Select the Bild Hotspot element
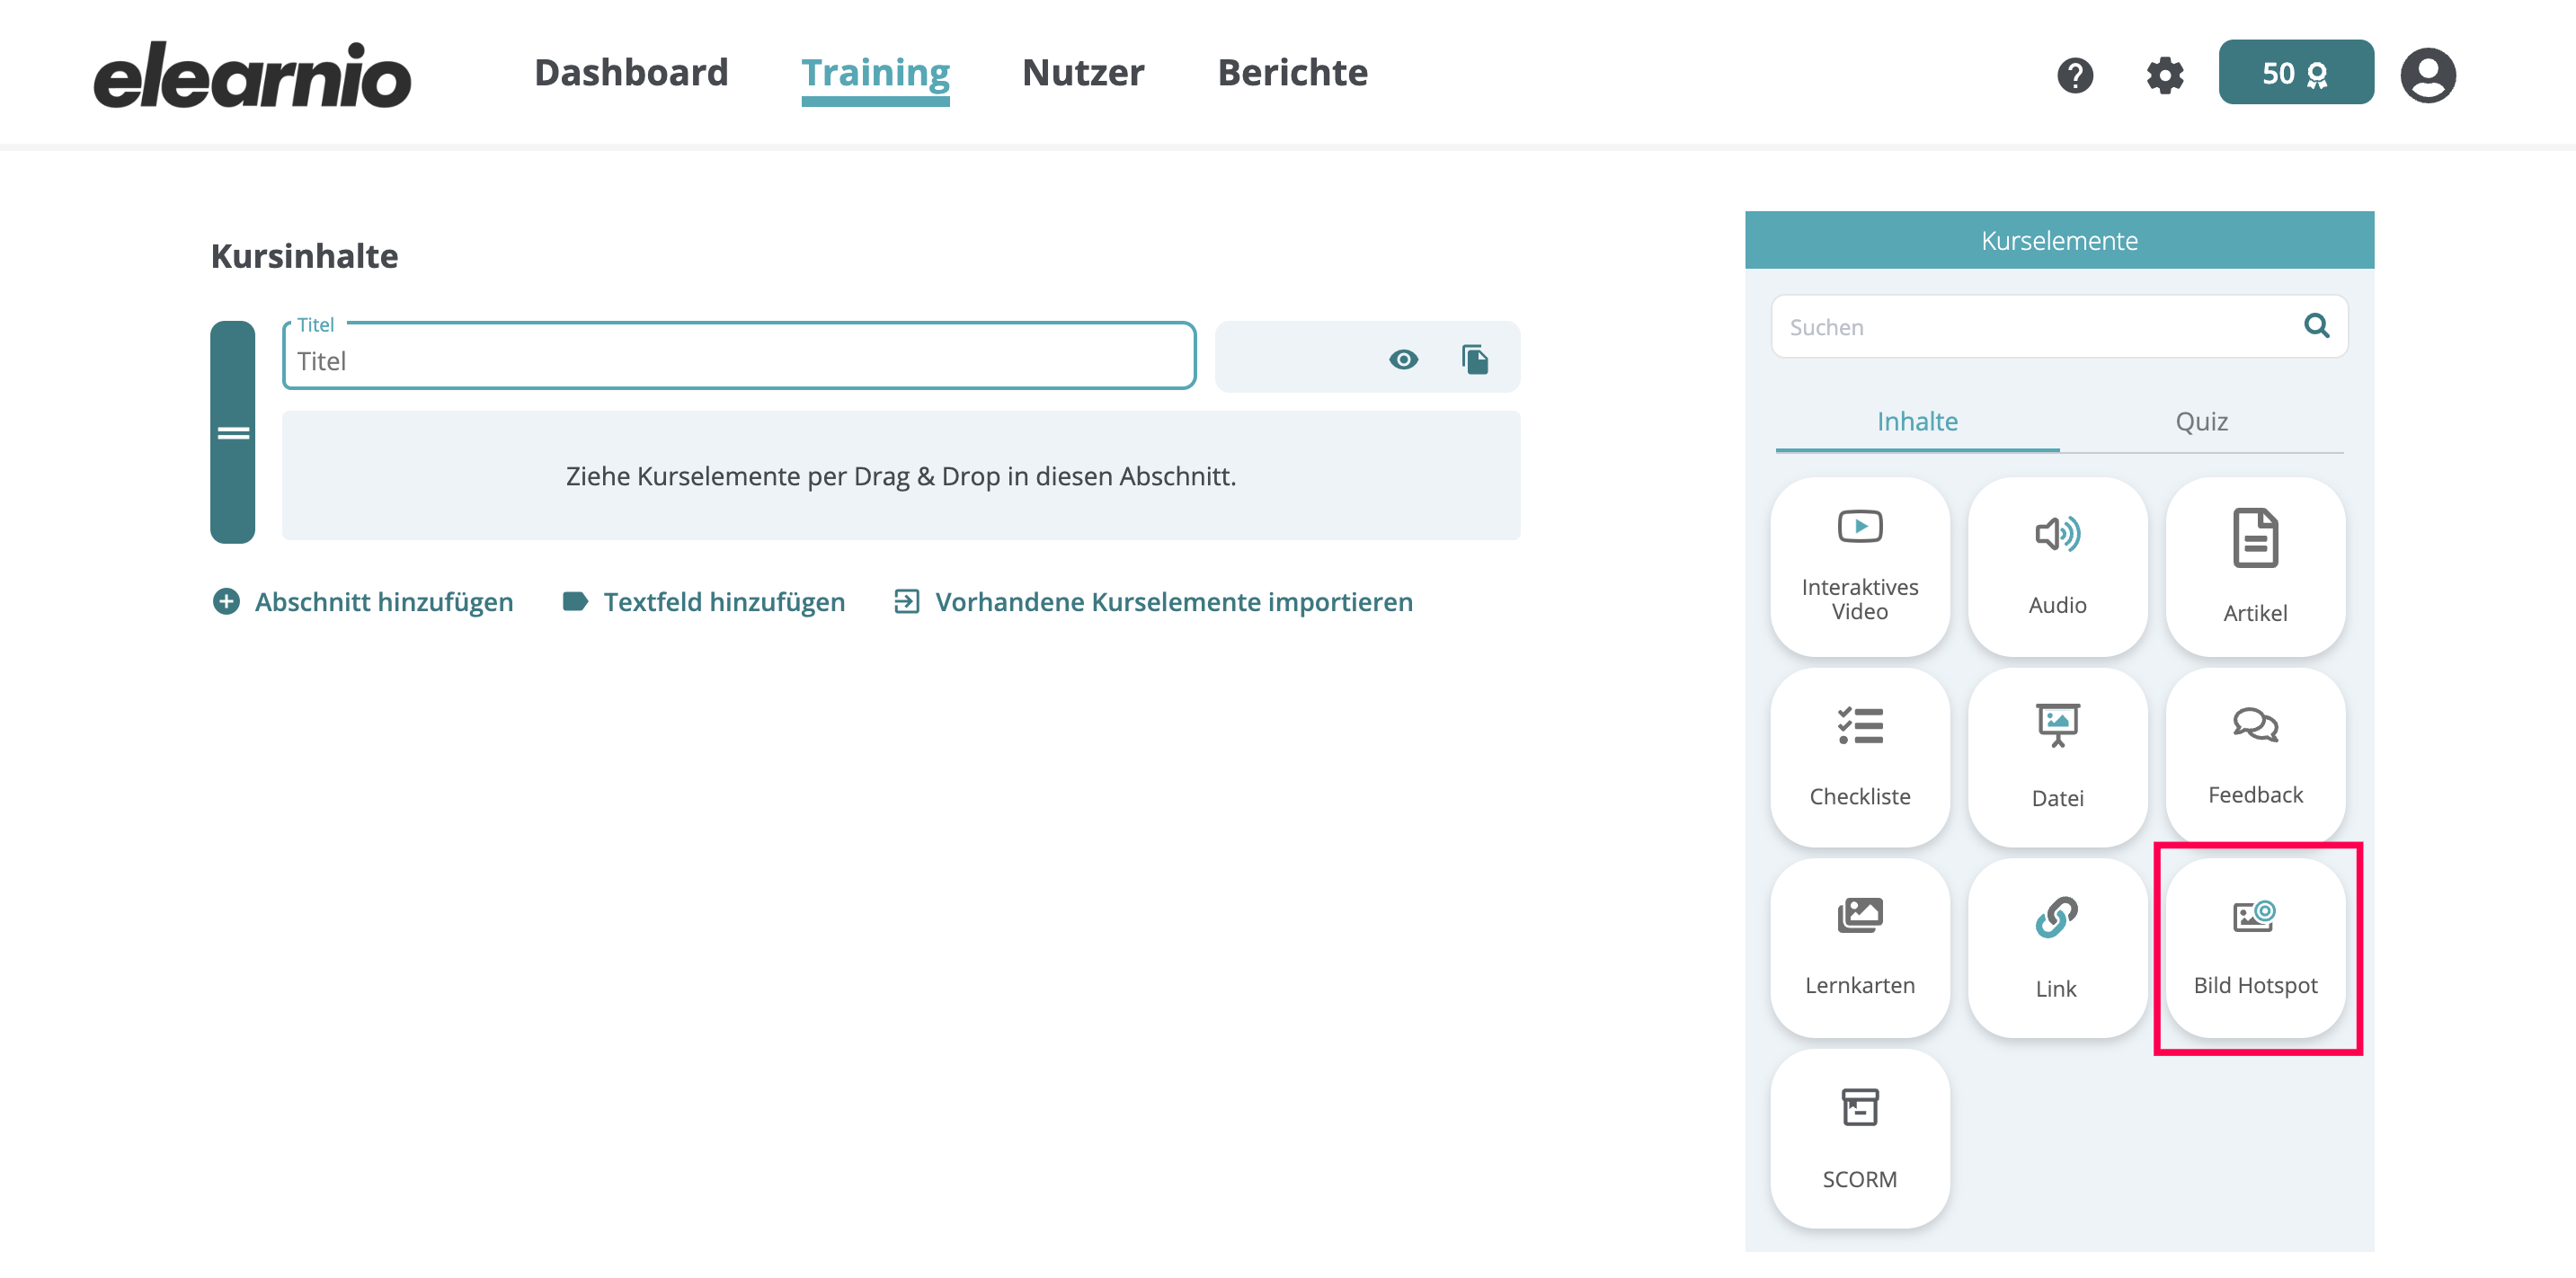The width and height of the screenshot is (2576, 1278). pyautogui.click(x=2255, y=947)
